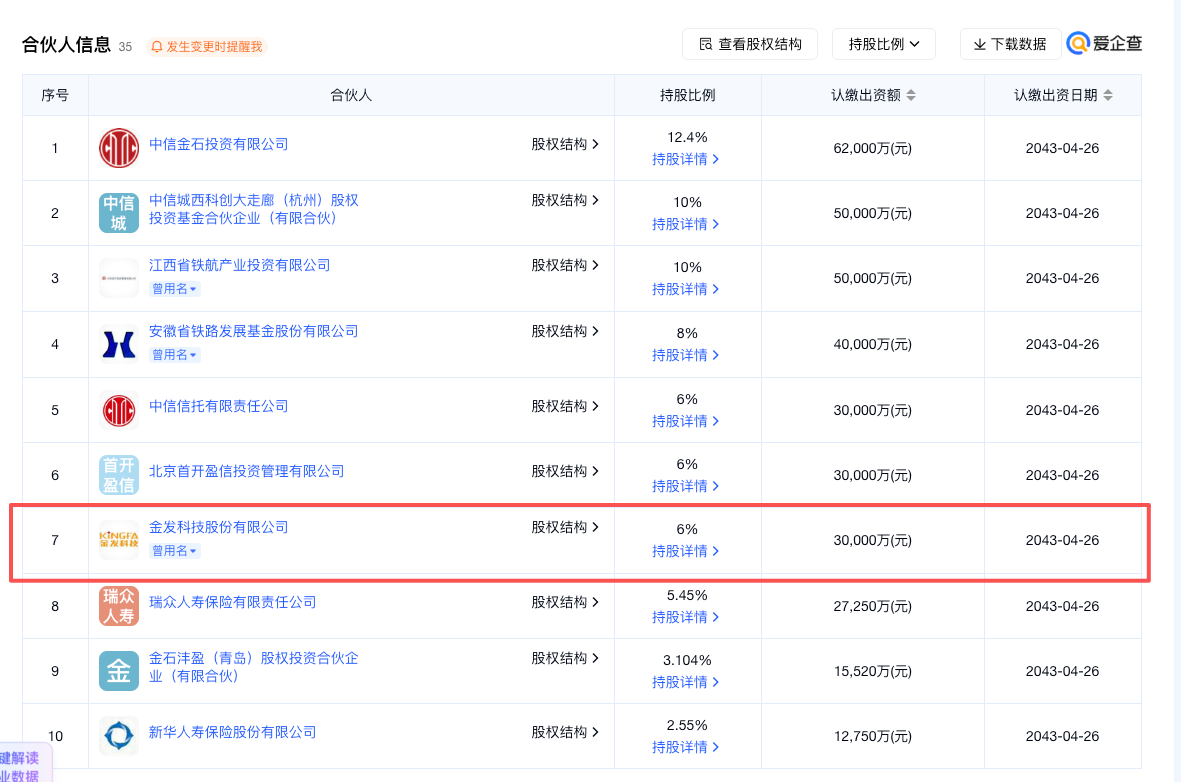Click the red logo of 中信信托有限责任公司

119,411
